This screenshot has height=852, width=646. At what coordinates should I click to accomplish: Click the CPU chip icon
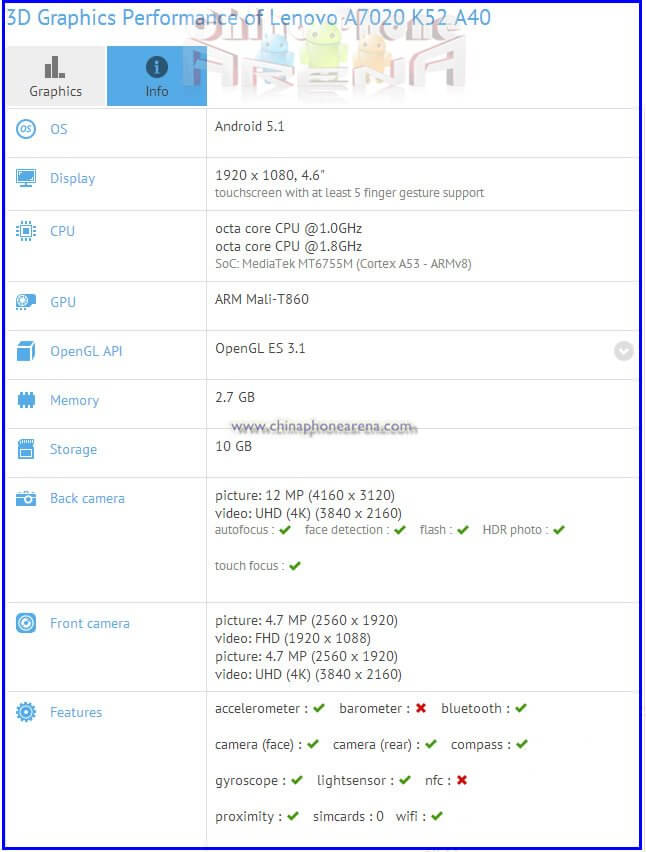[x=26, y=231]
